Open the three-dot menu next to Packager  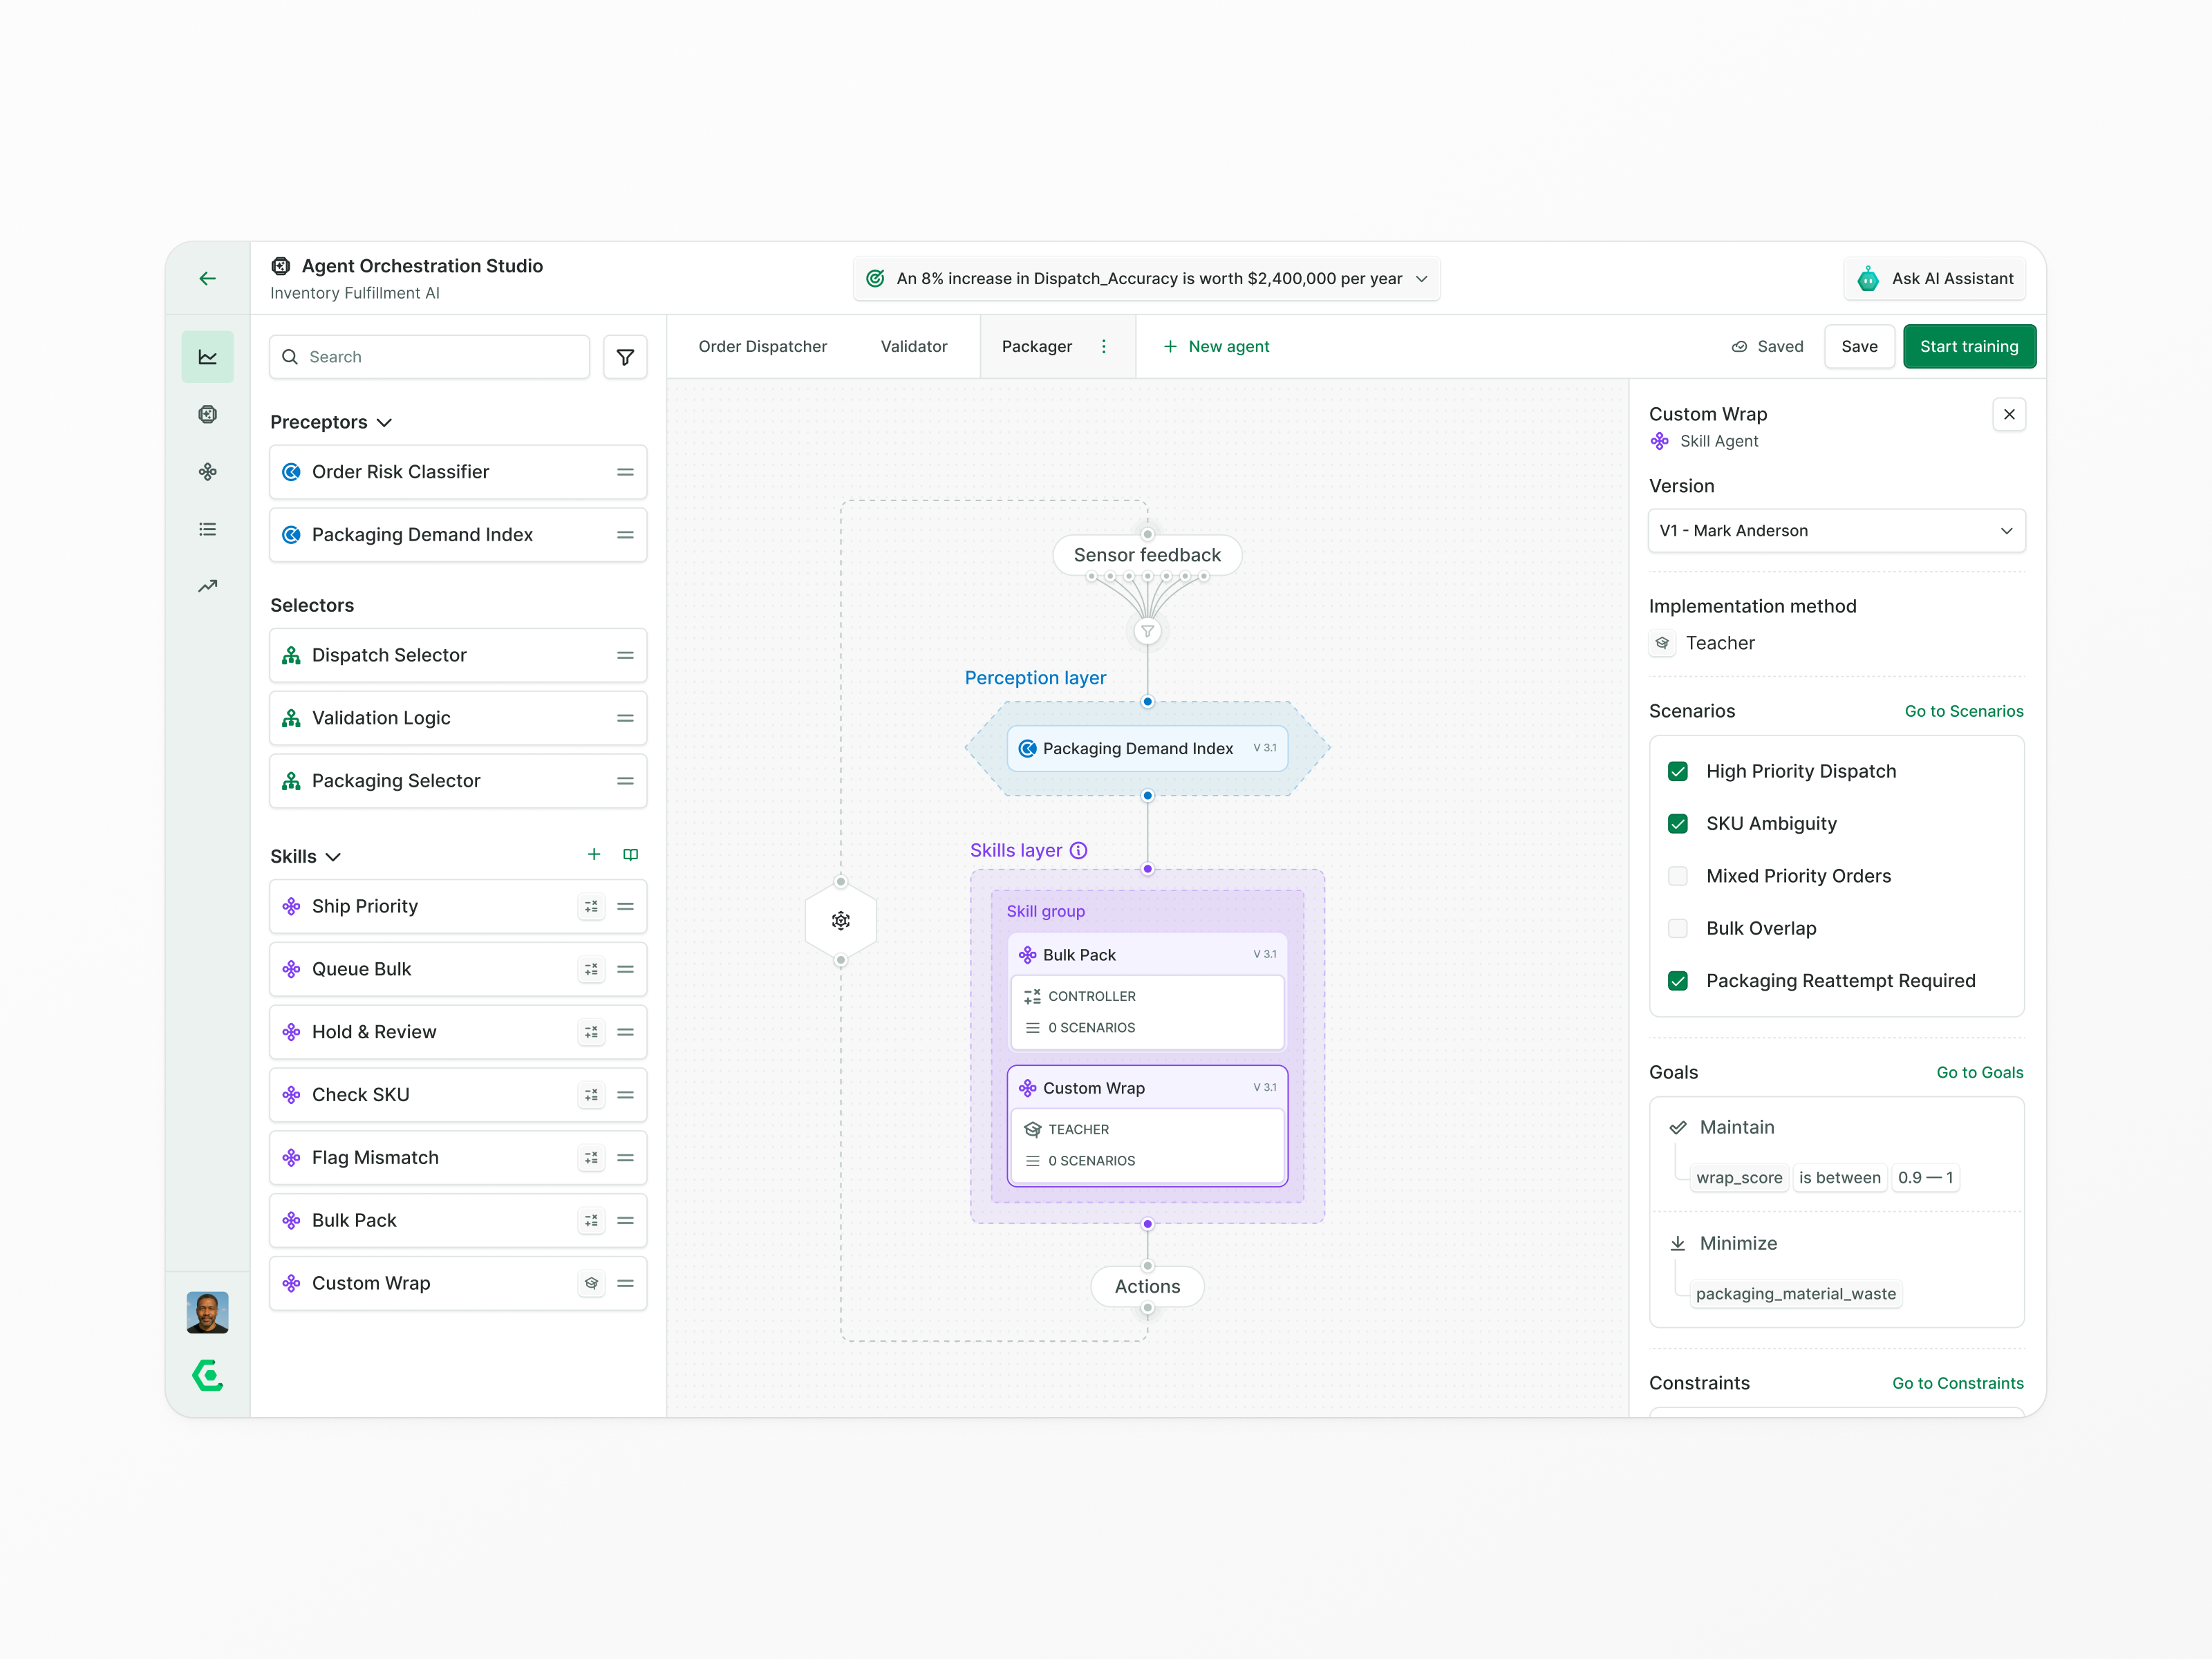tap(1104, 346)
